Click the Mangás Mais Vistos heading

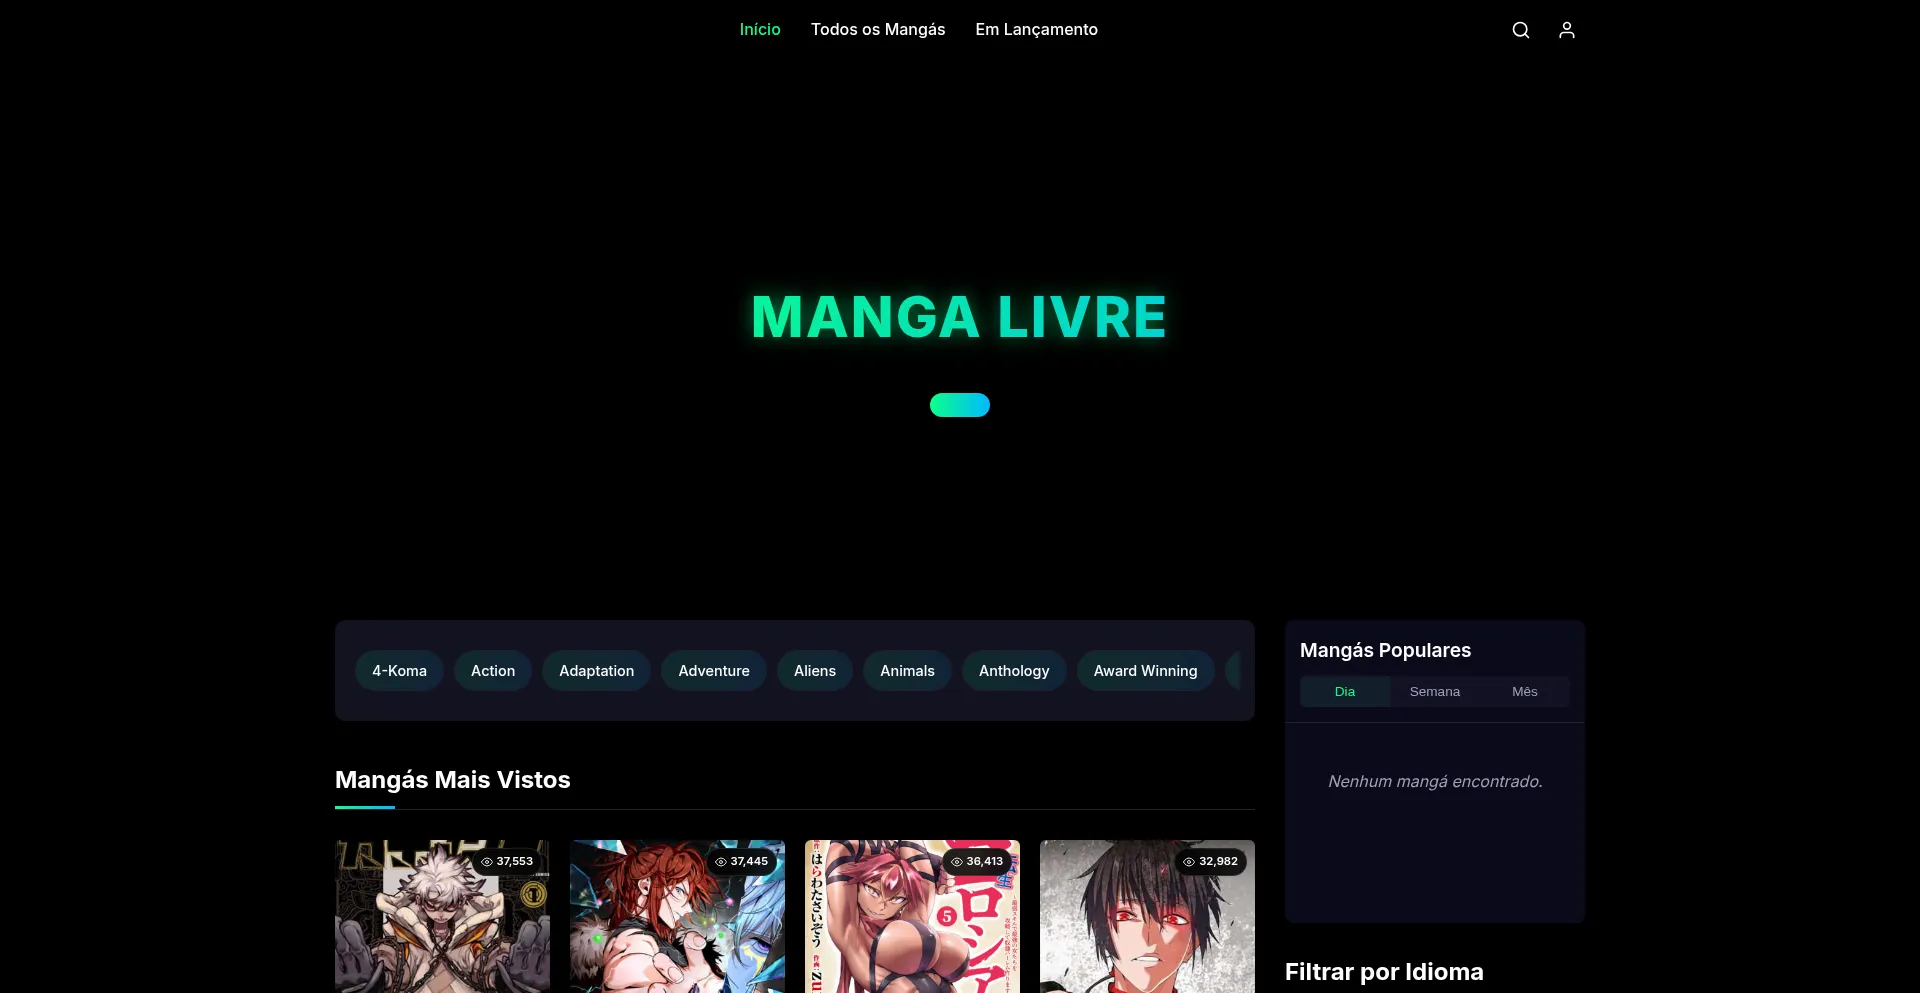coord(452,780)
